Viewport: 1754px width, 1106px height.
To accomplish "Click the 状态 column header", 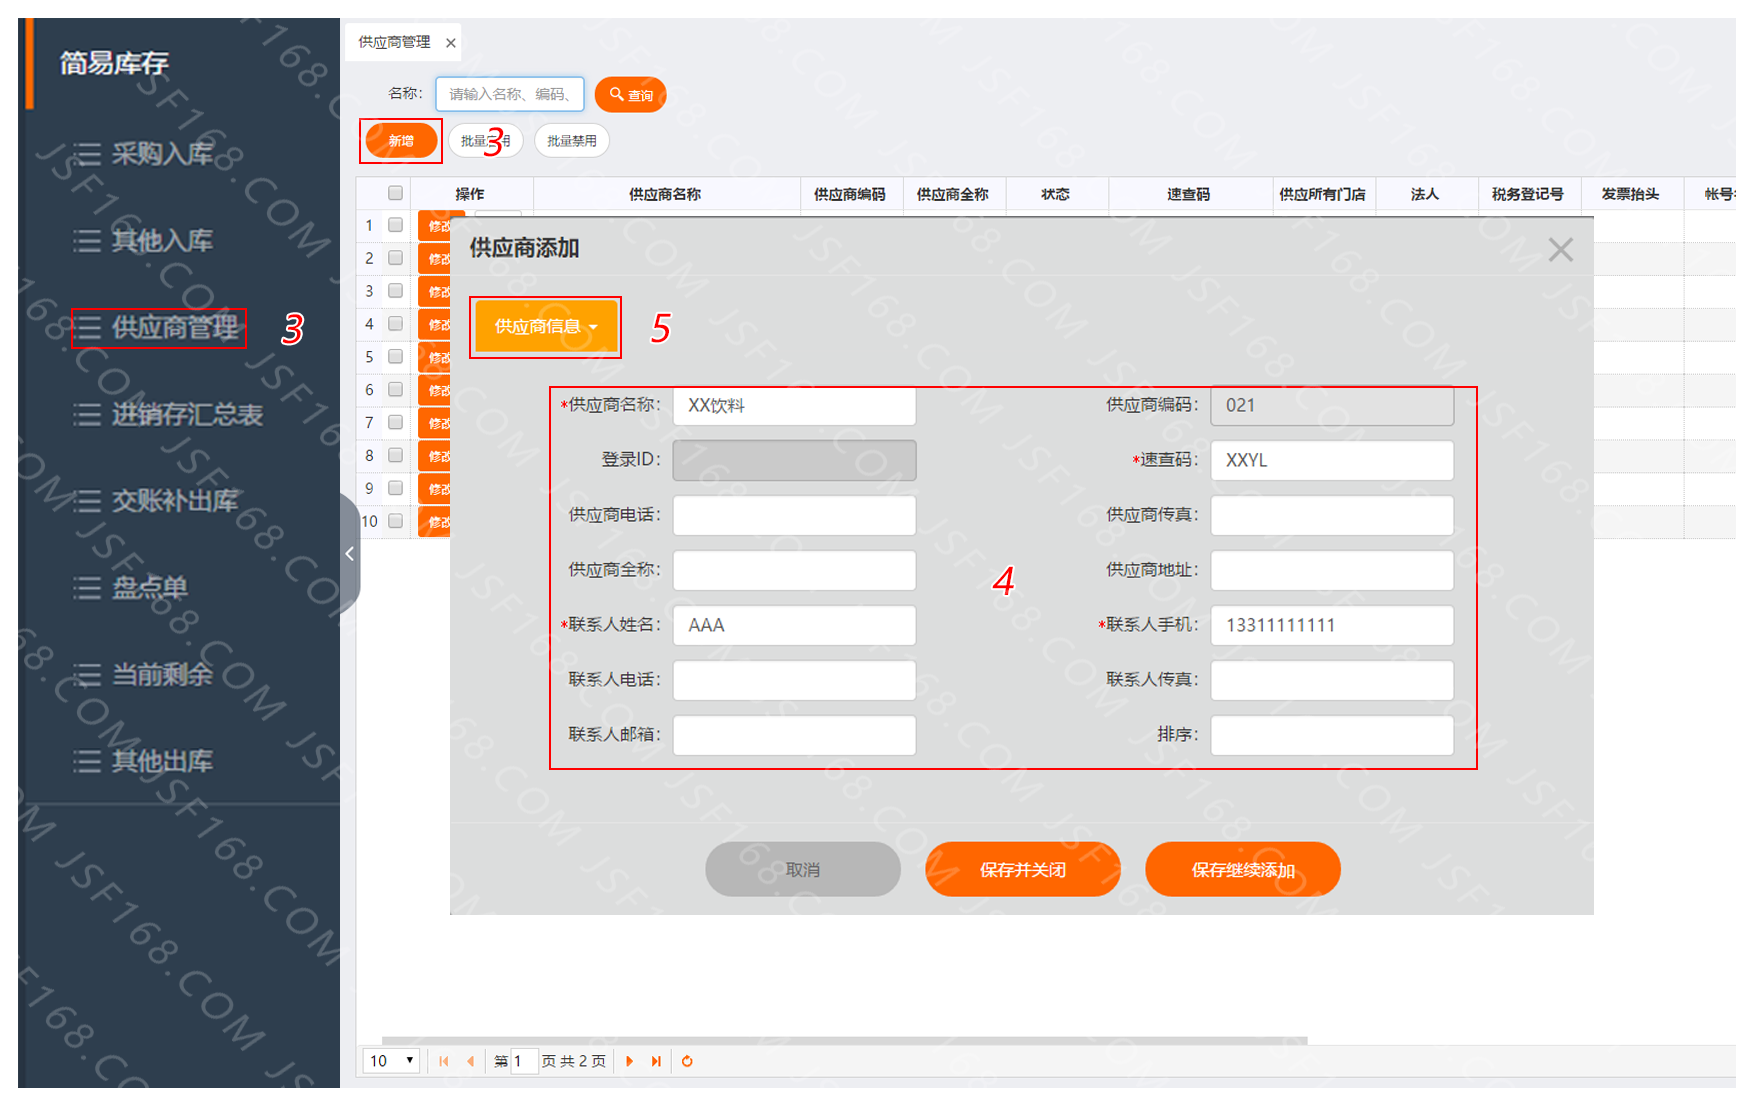I will [1055, 194].
